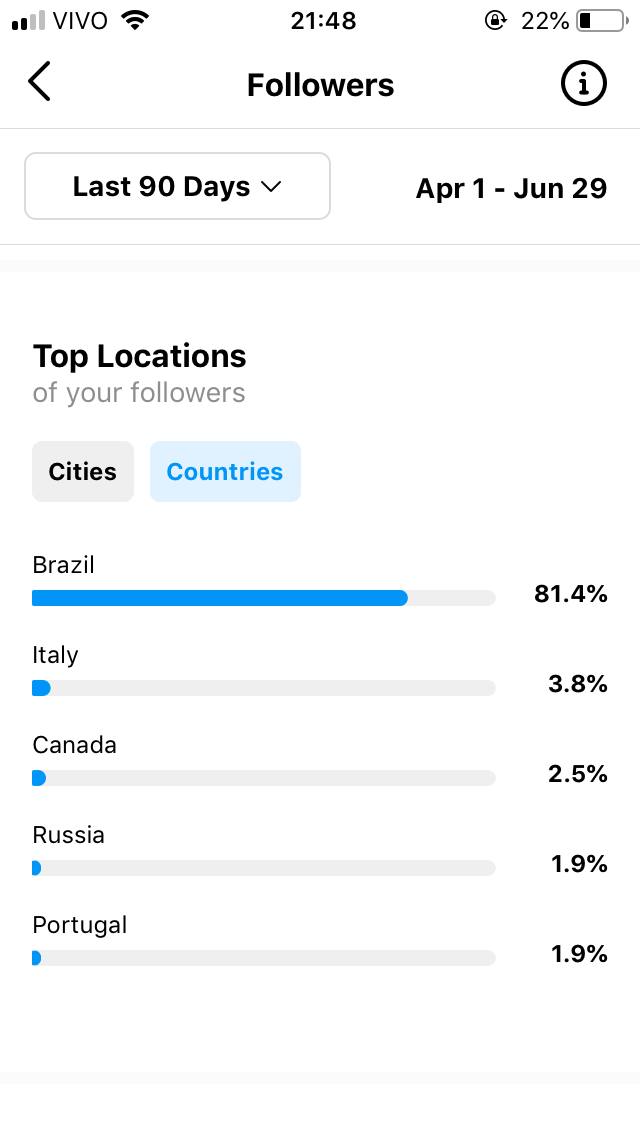640x1136 pixels.
Task: Tap the back arrow icon
Action: (x=39, y=83)
